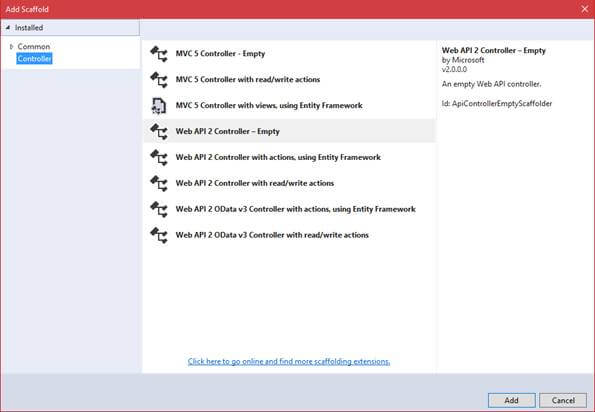595x412 pixels.
Task: Click the Web API 2 Controller – Empty icon
Action: (x=159, y=132)
